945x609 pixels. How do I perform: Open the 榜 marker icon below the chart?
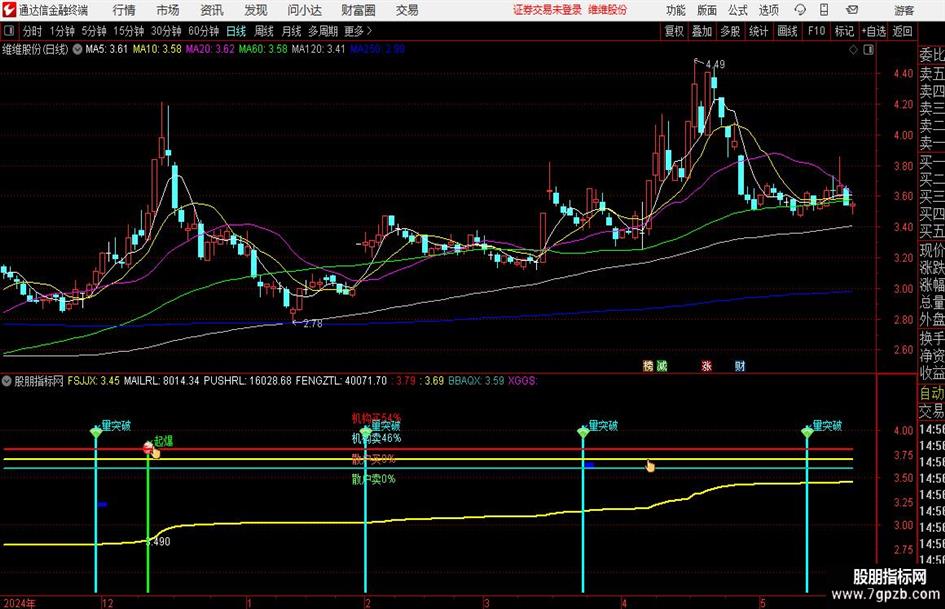648,365
